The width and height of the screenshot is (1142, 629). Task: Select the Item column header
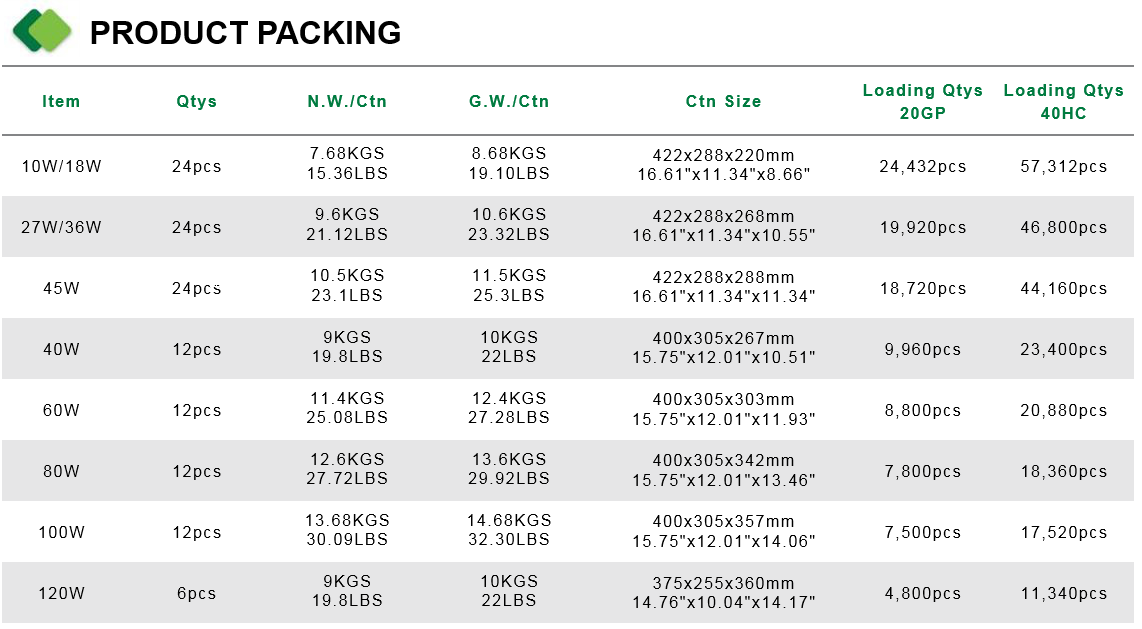(61, 101)
